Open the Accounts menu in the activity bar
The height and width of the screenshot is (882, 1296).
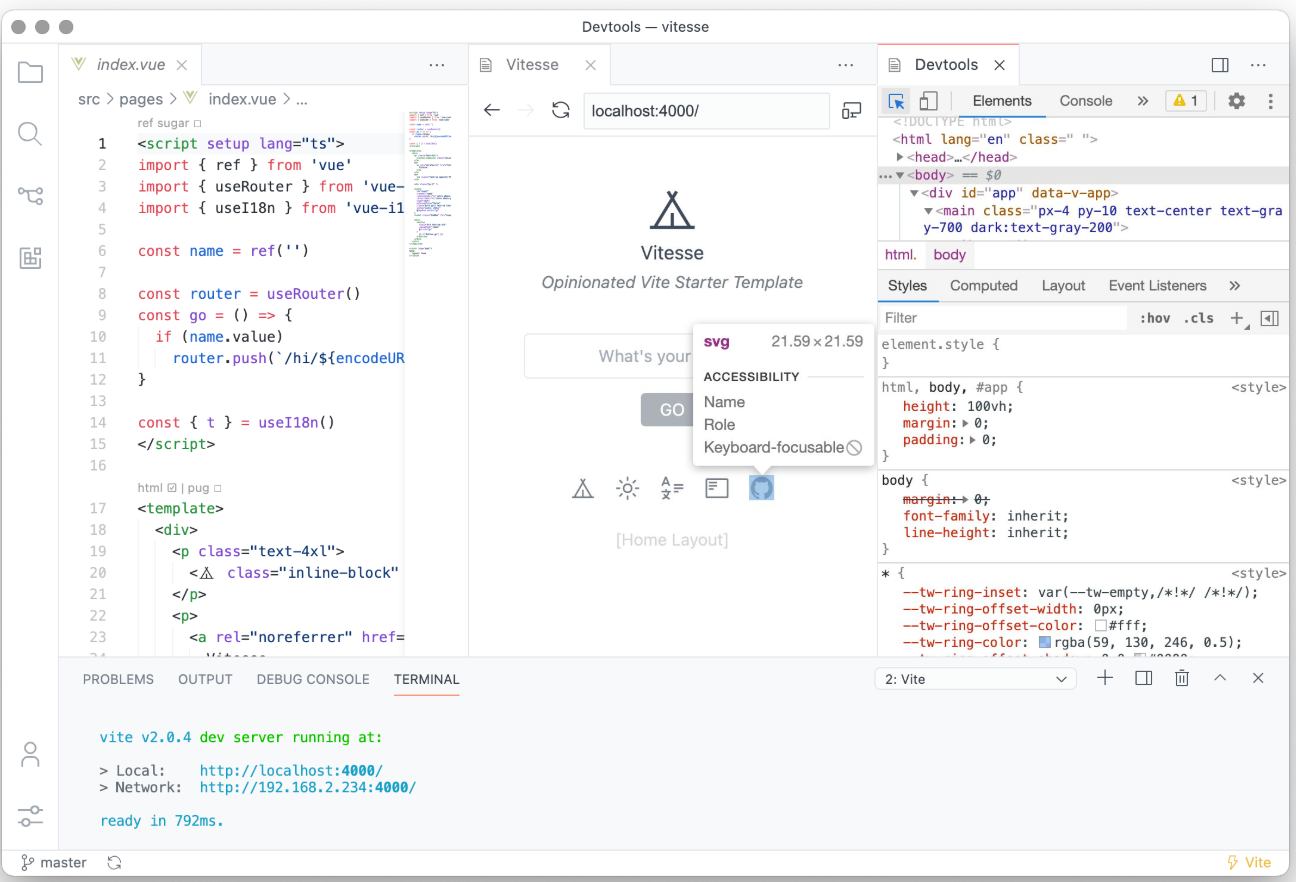31,754
